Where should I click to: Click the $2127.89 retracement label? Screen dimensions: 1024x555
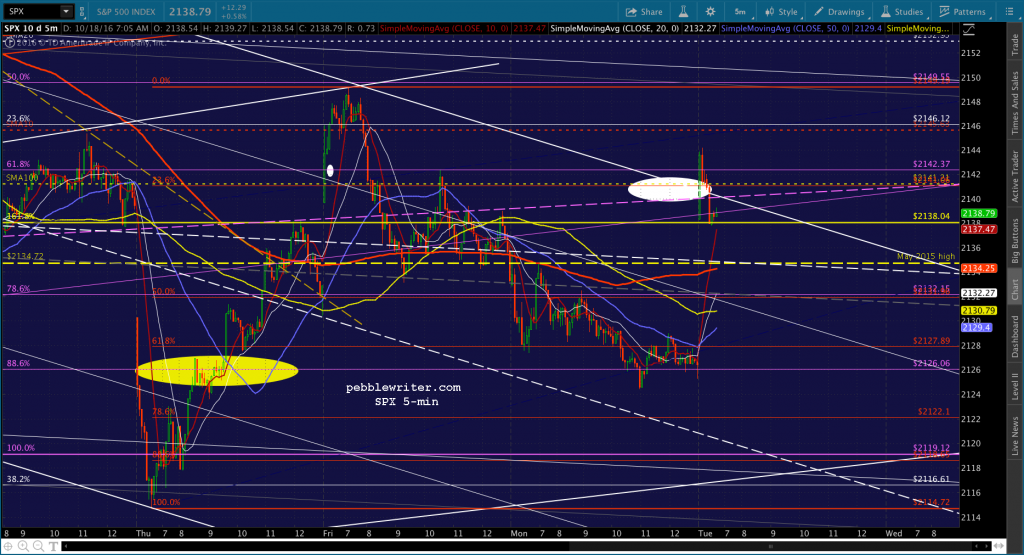931,341
